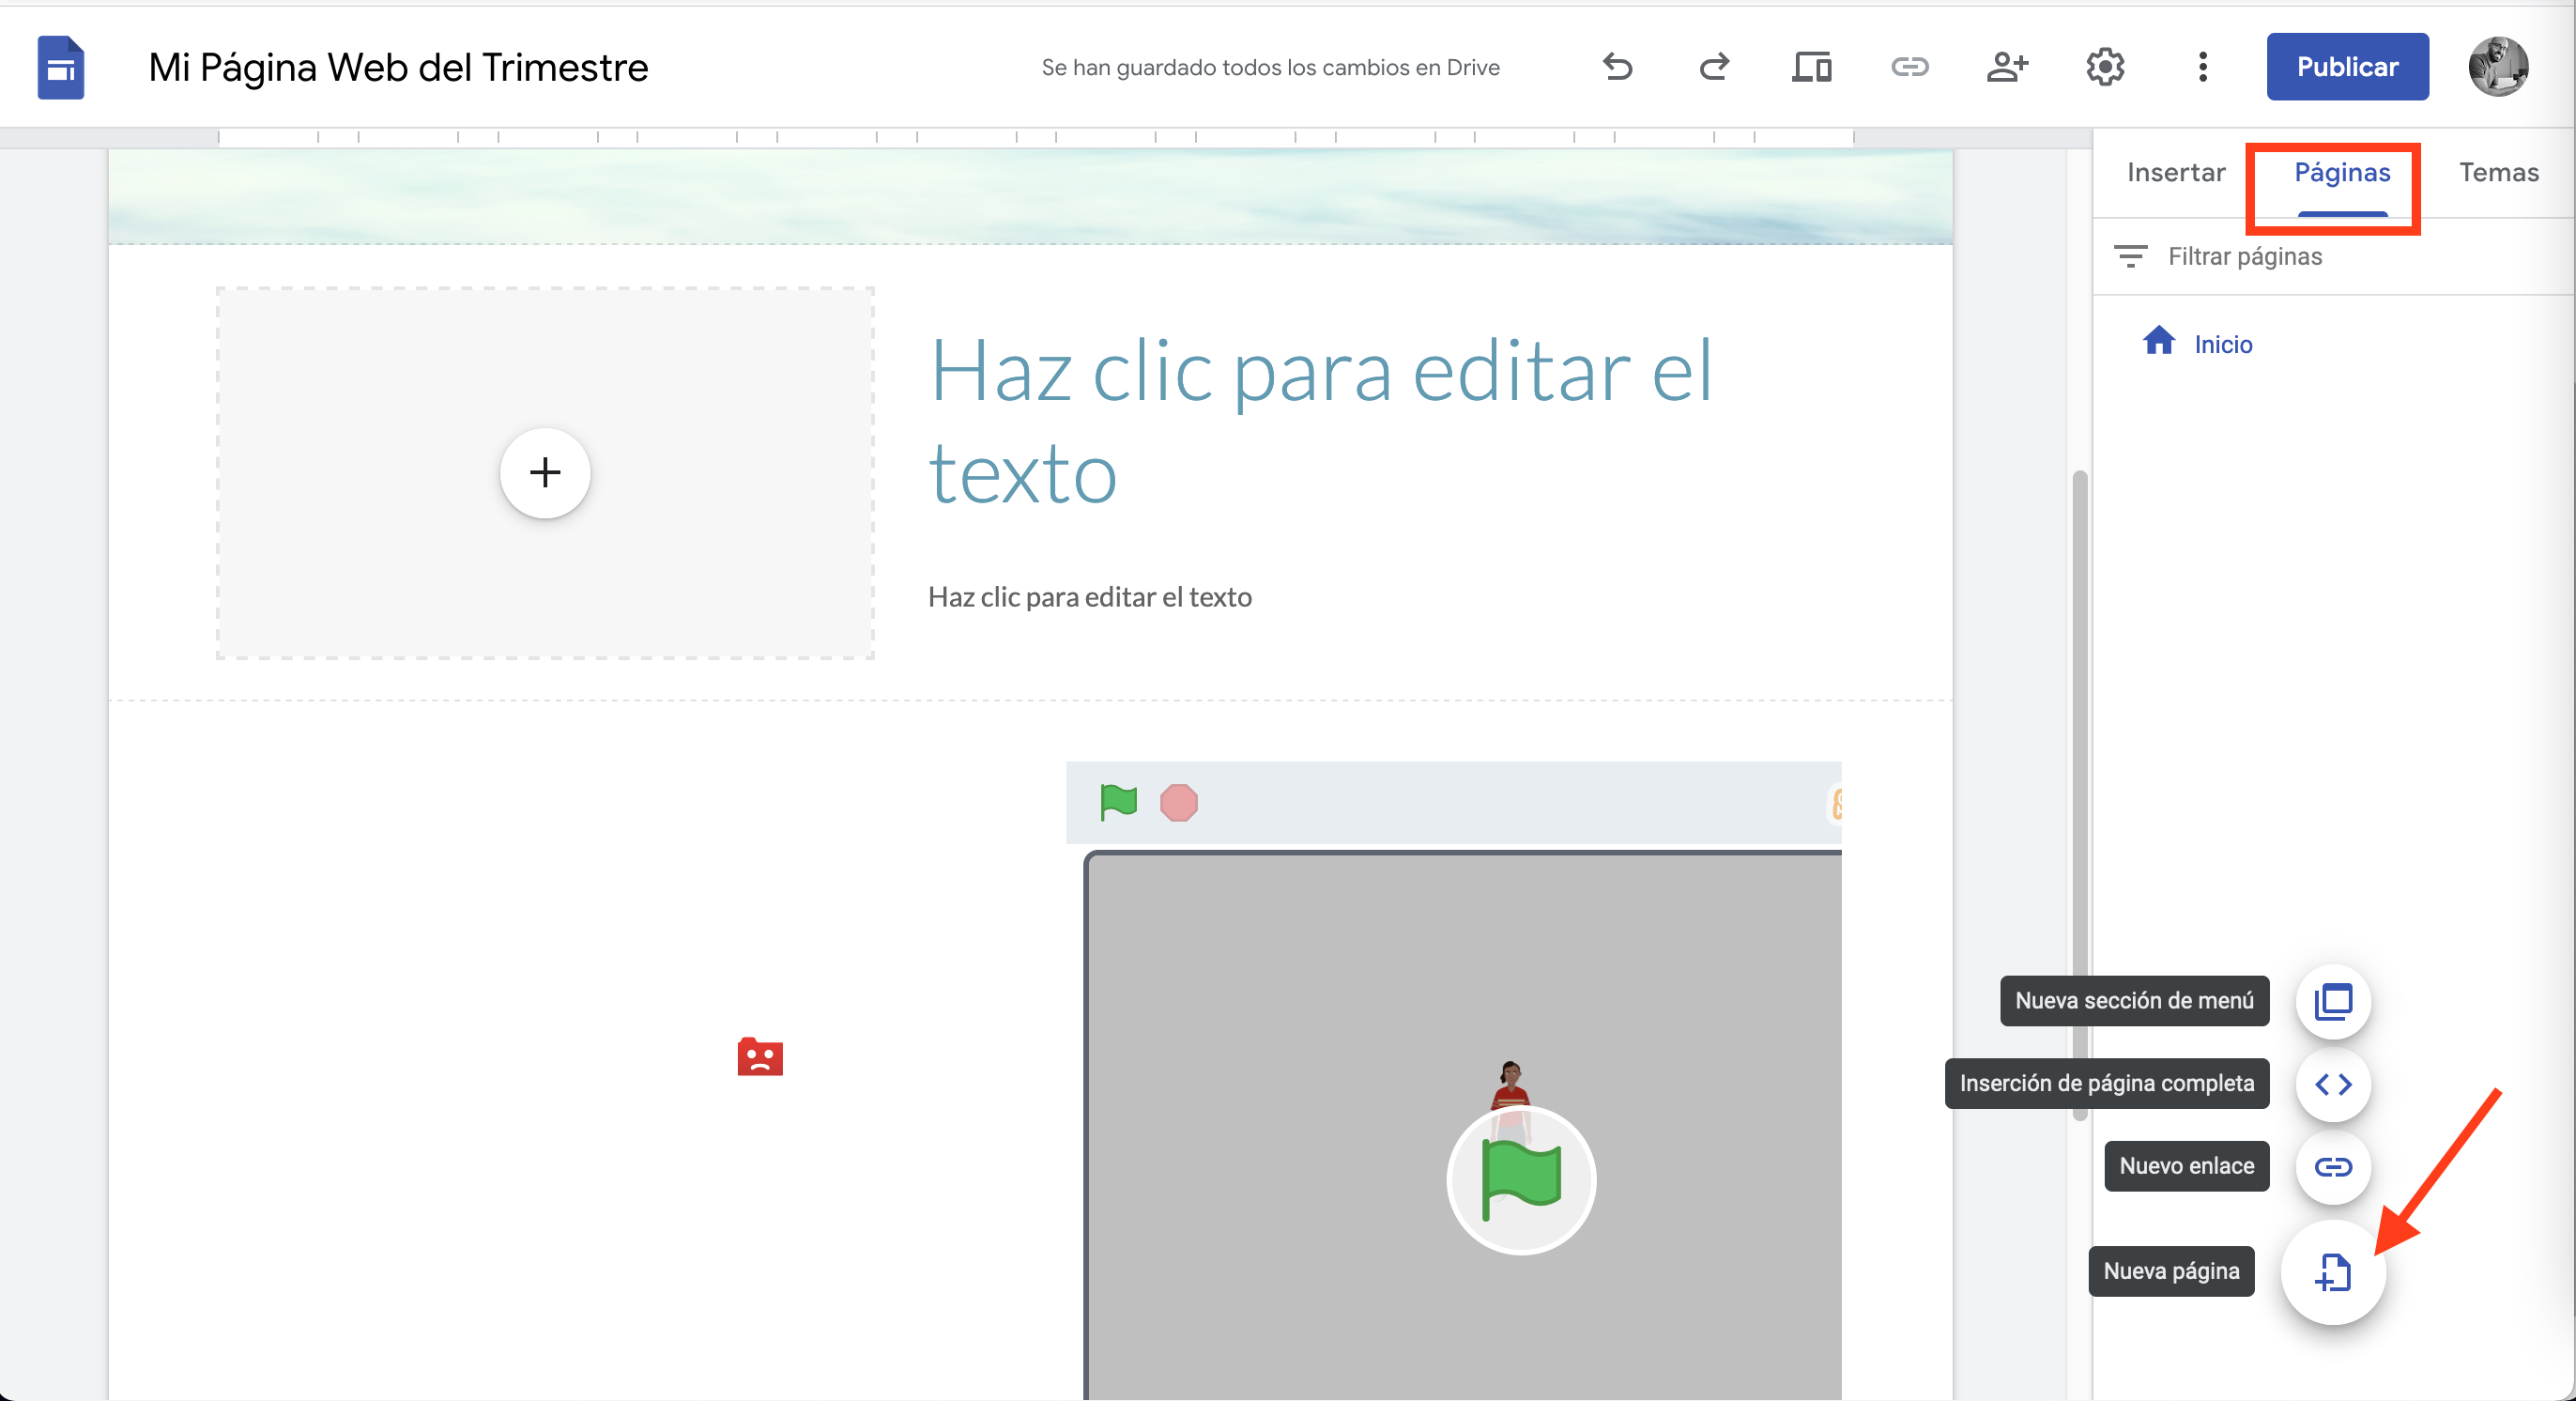Select the Inicio page
Image resolution: width=2576 pixels, height=1401 pixels.
(x=2222, y=345)
